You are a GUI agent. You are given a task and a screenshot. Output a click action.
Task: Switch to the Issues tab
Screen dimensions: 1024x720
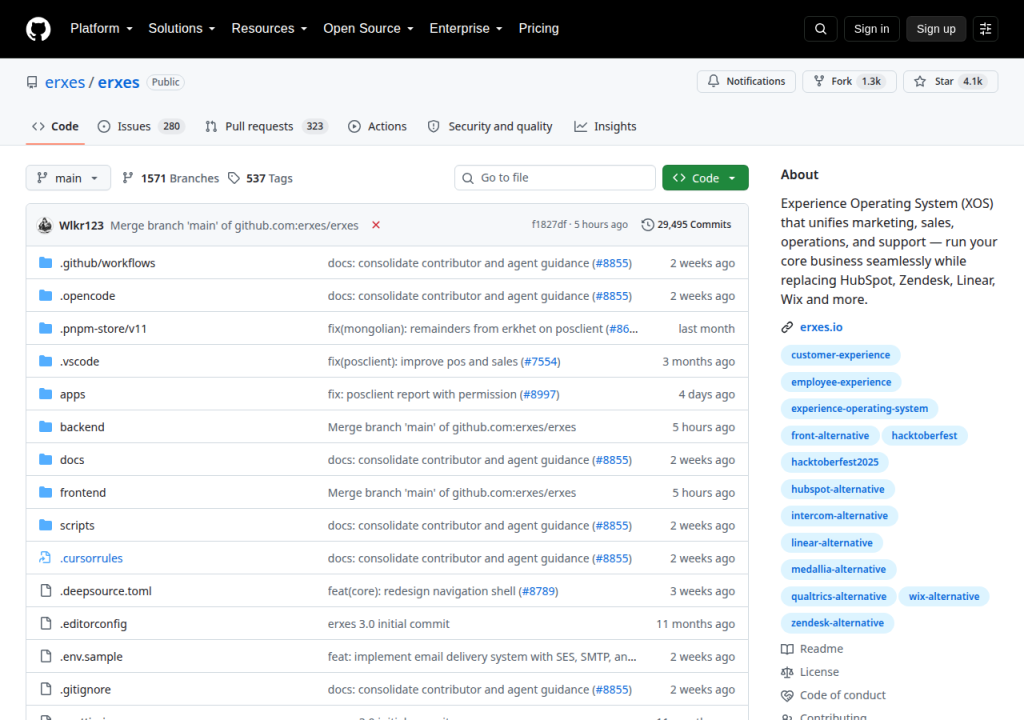pyautogui.click(x=141, y=127)
